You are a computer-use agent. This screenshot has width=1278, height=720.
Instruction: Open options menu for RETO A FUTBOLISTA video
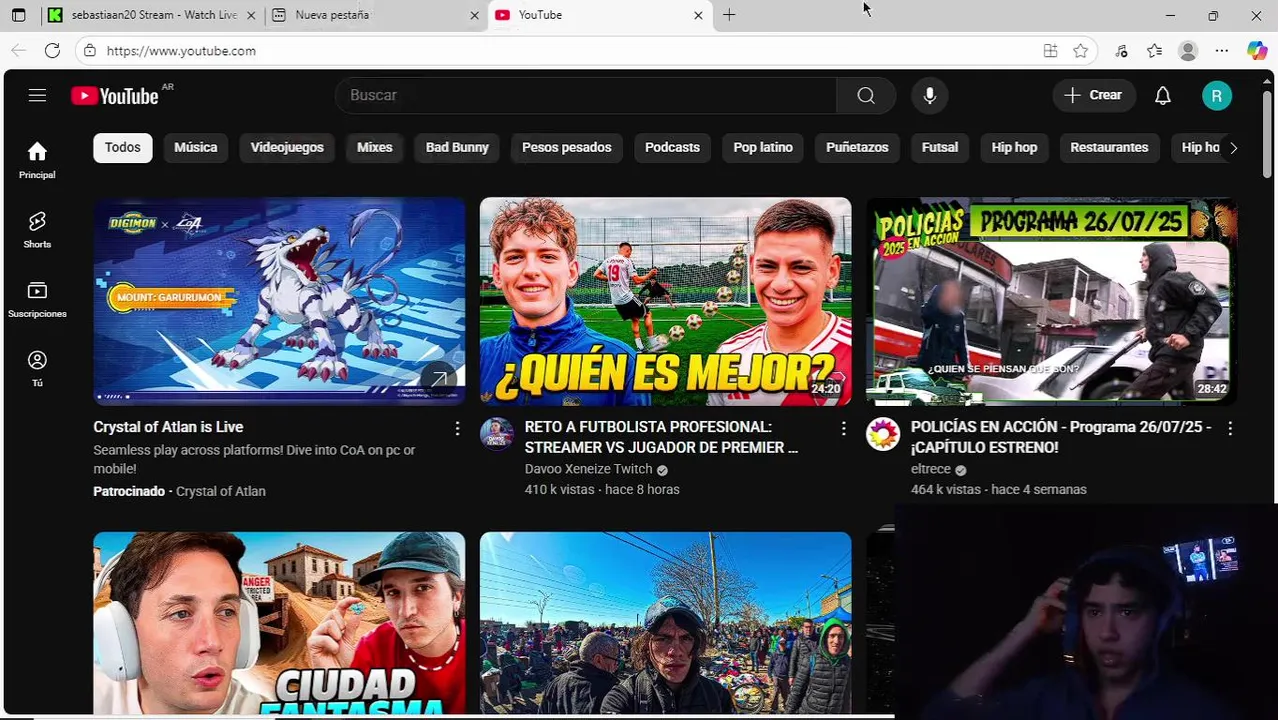pos(843,428)
